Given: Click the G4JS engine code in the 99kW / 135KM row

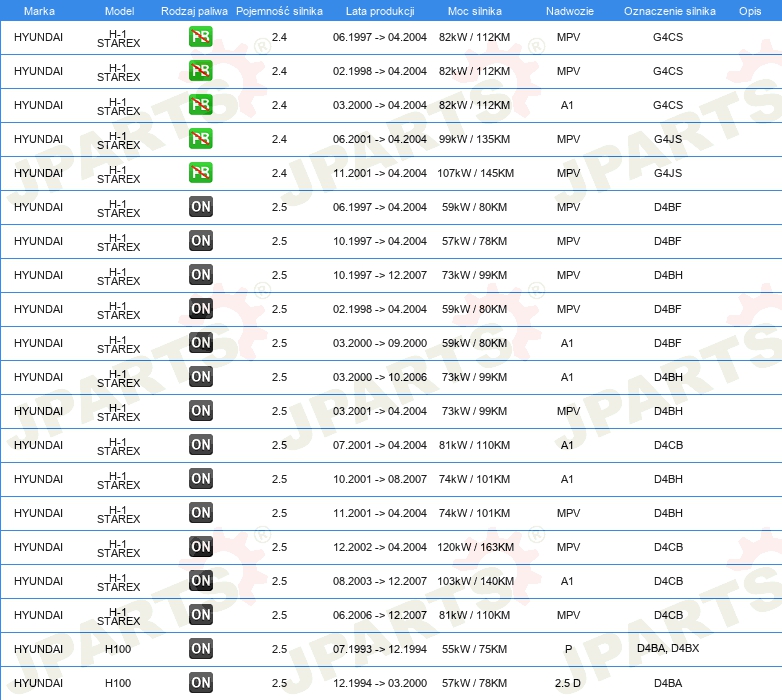Looking at the screenshot, I should pos(668,139).
